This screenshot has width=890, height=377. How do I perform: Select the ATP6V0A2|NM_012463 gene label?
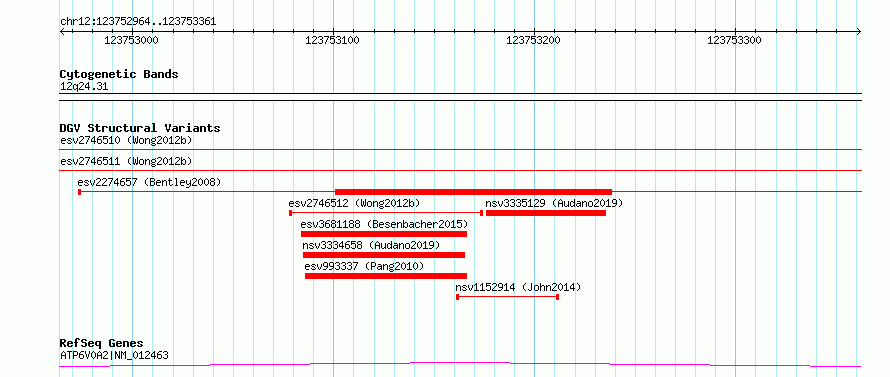[114, 356]
